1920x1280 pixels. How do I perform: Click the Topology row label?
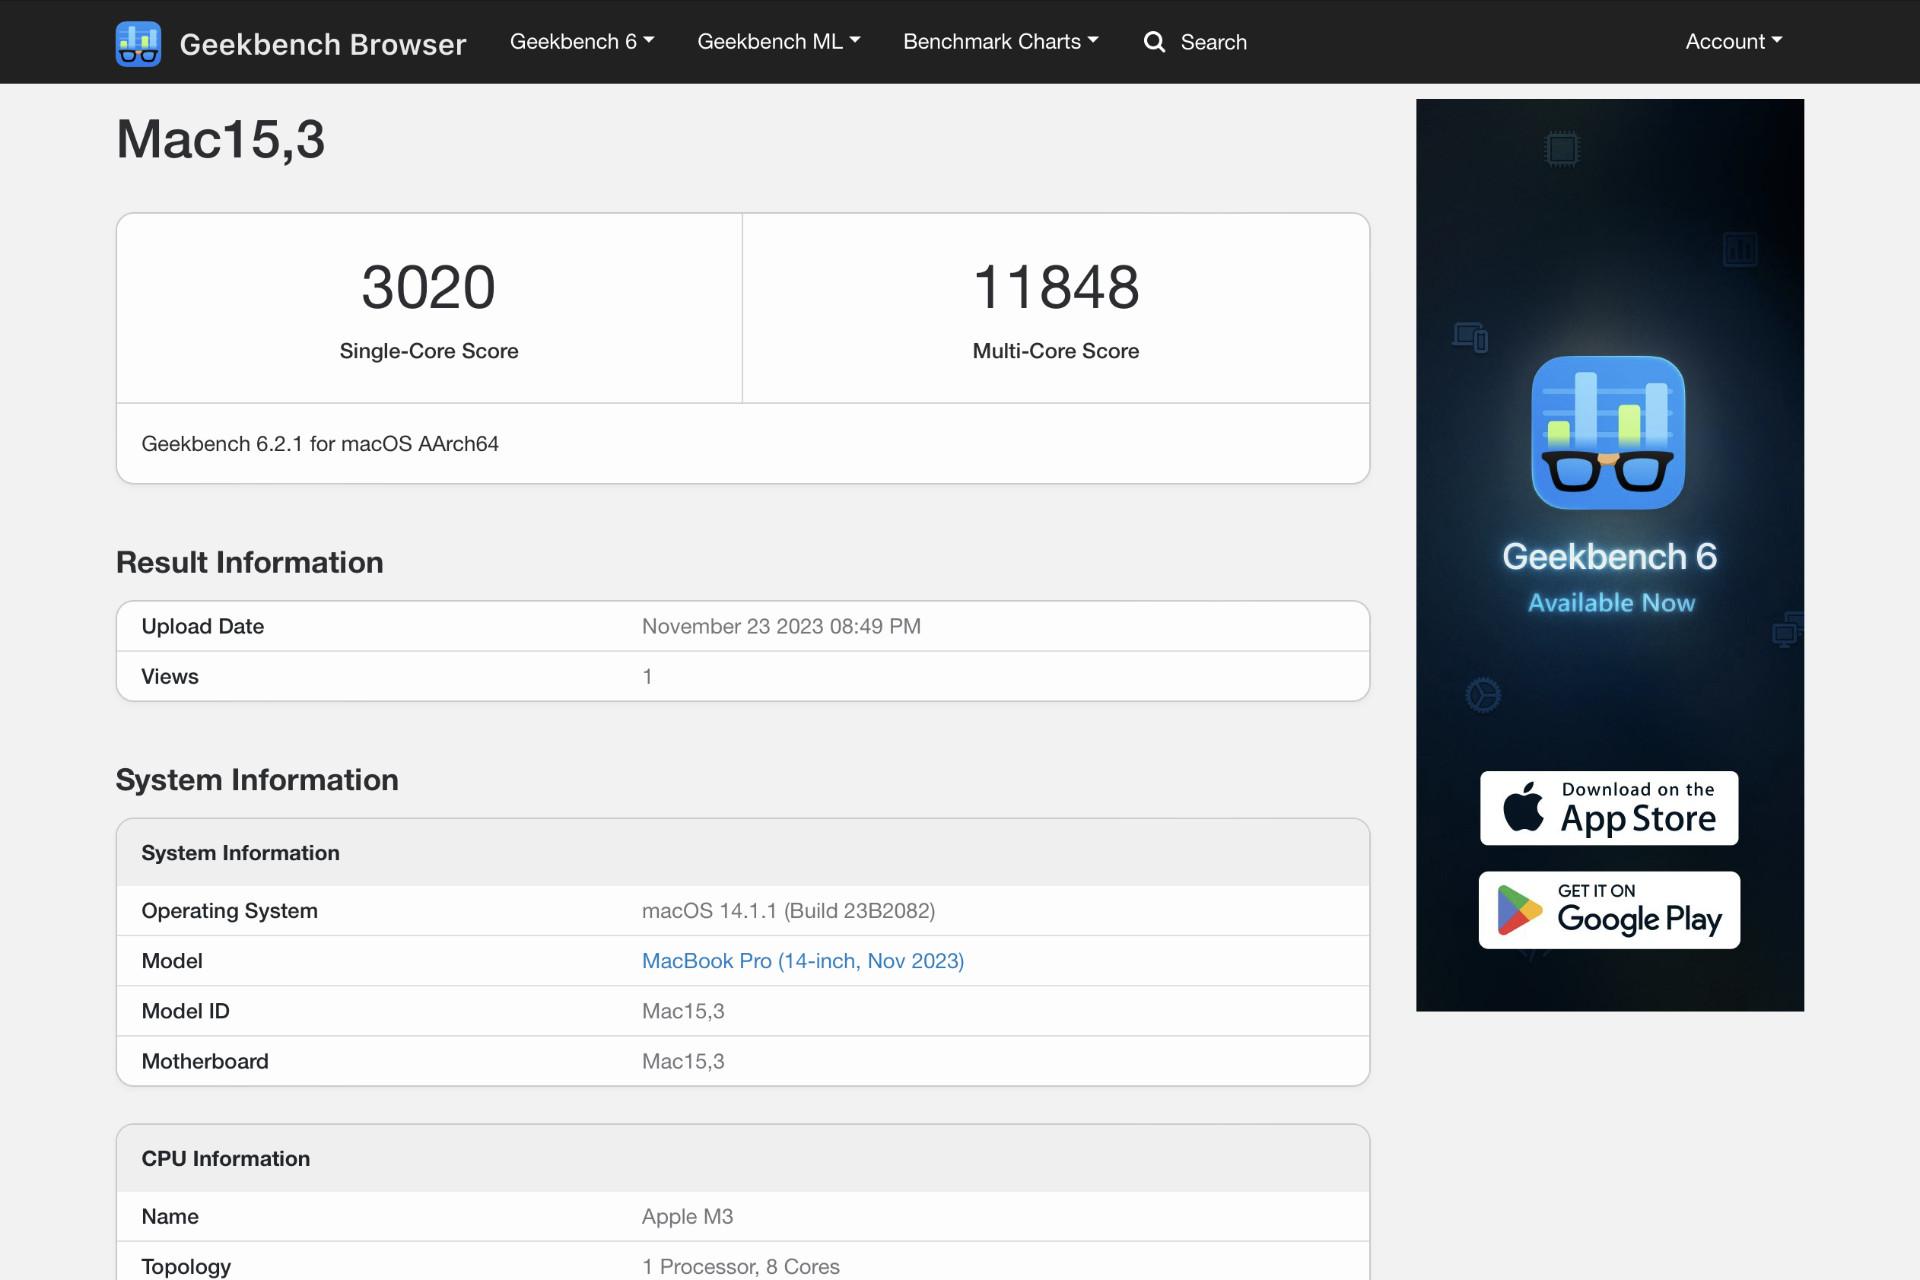click(186, 1267)
